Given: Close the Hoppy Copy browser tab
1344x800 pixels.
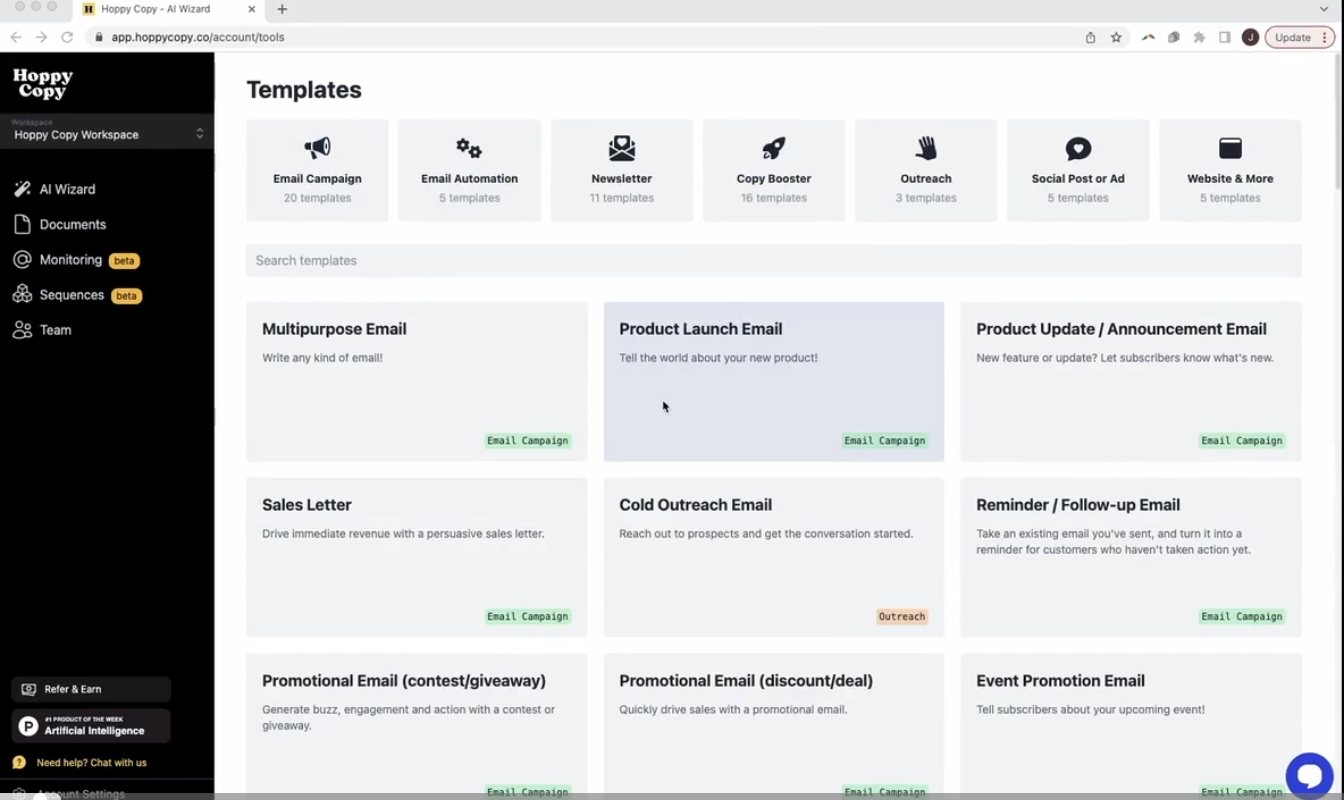Looking at the screenshot, I should coord(251,9).
